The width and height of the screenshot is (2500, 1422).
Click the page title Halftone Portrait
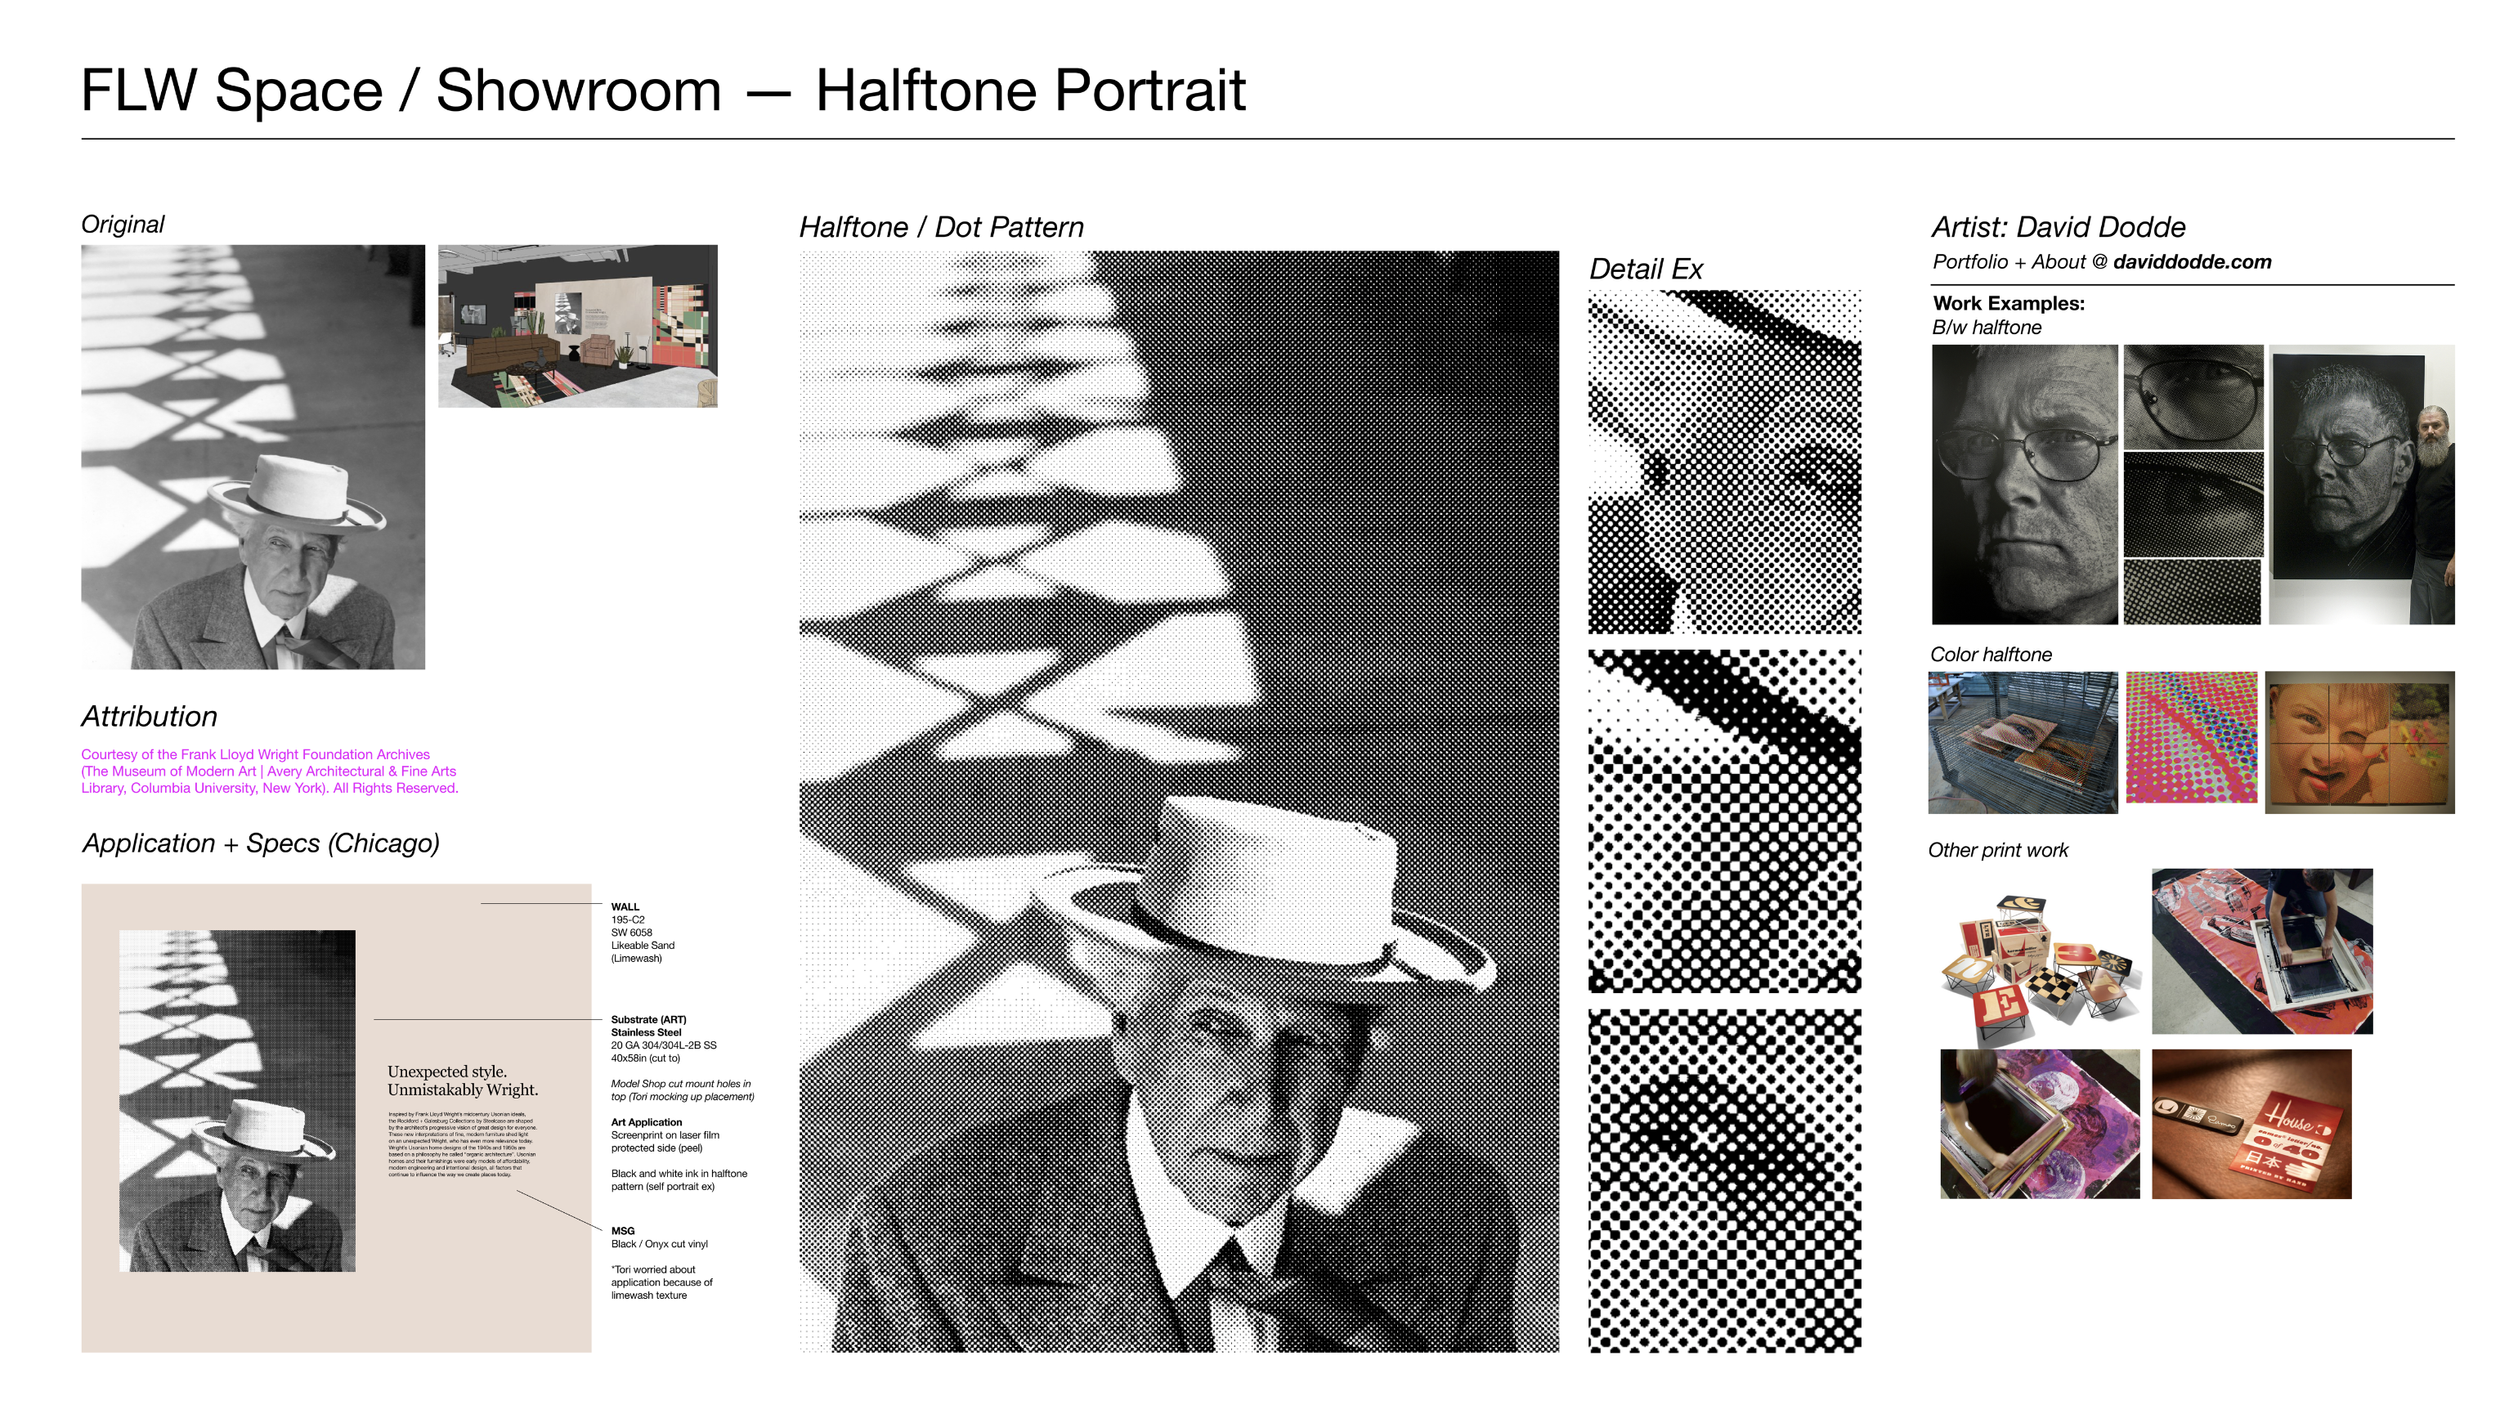1030,91
